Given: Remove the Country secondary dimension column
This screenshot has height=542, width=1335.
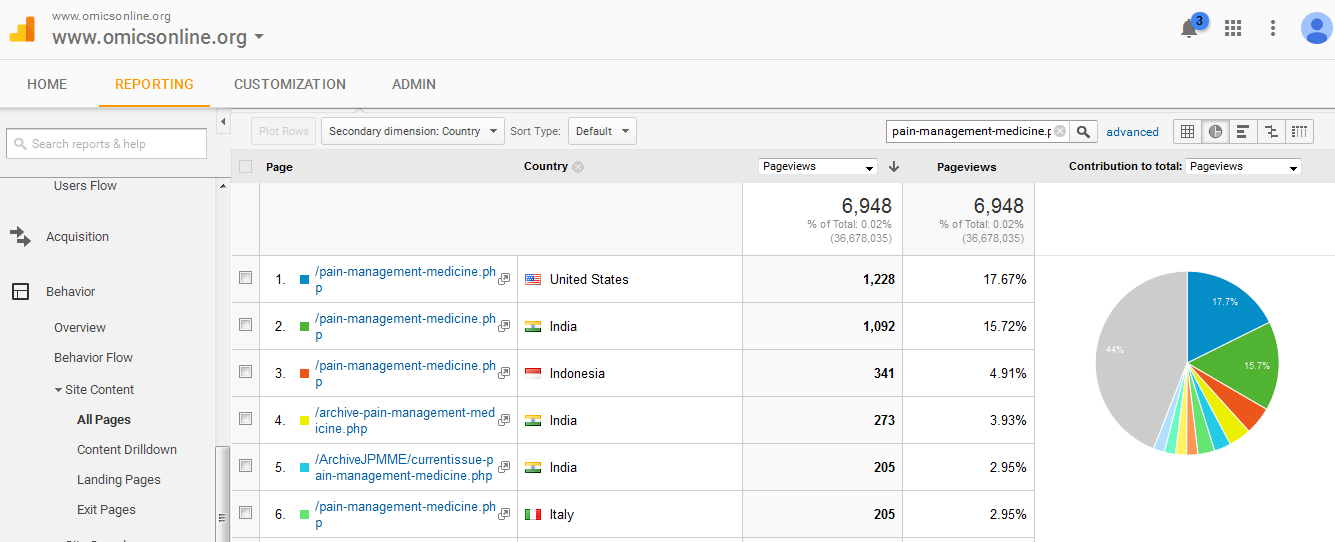Looking at the screenshot, I should 578,167.
